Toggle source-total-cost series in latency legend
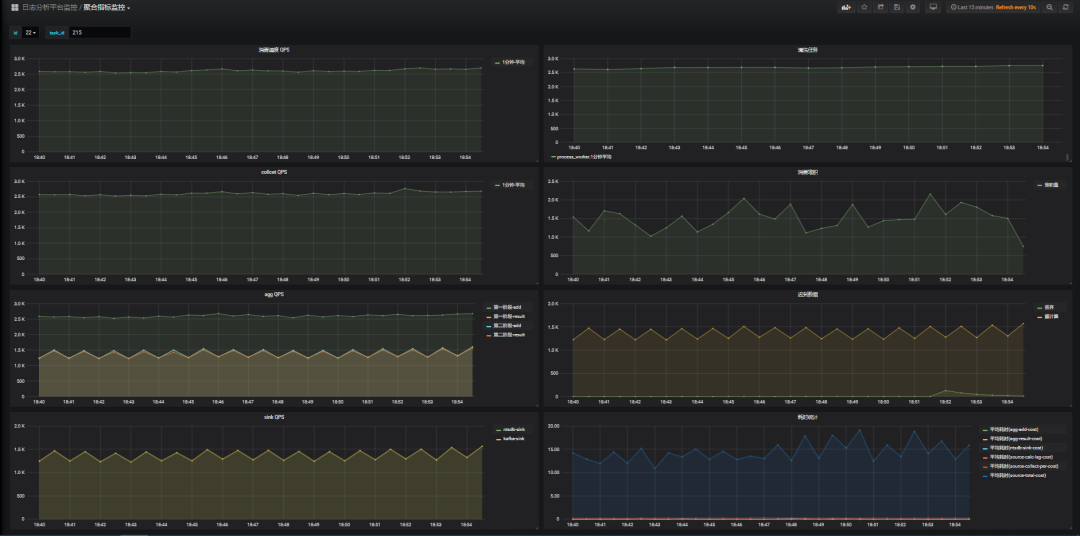Screen dimensions: 1080x536 1017,475
